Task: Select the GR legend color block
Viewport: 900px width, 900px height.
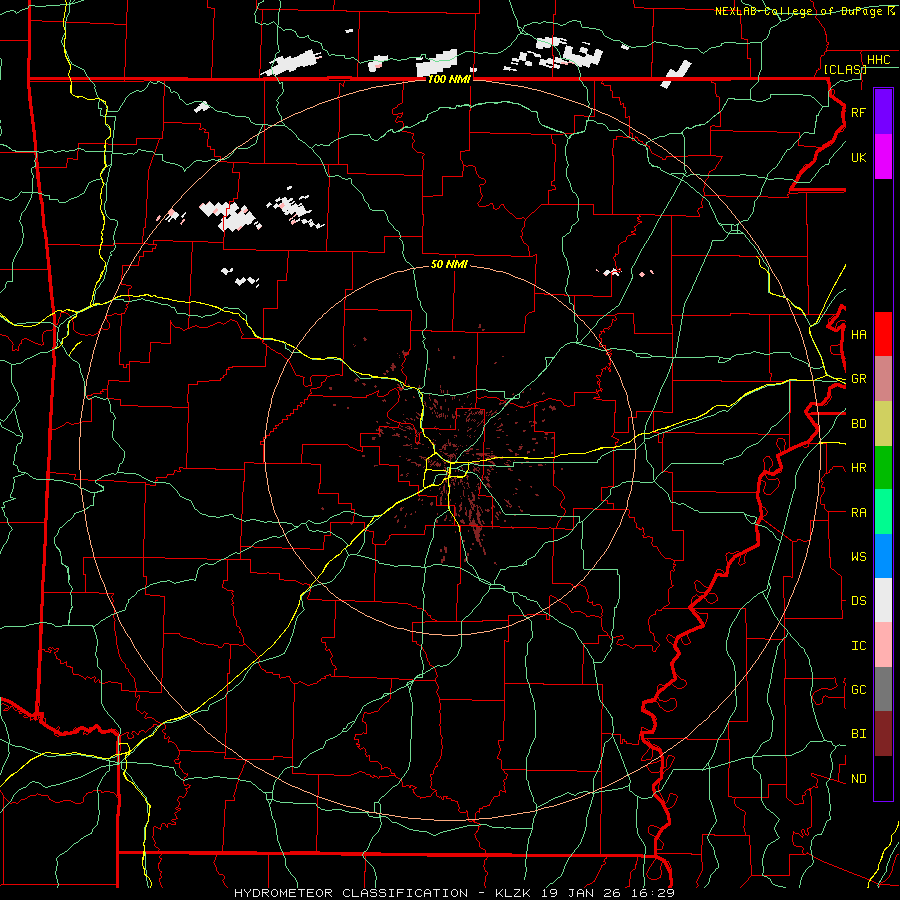Action: 883,379
